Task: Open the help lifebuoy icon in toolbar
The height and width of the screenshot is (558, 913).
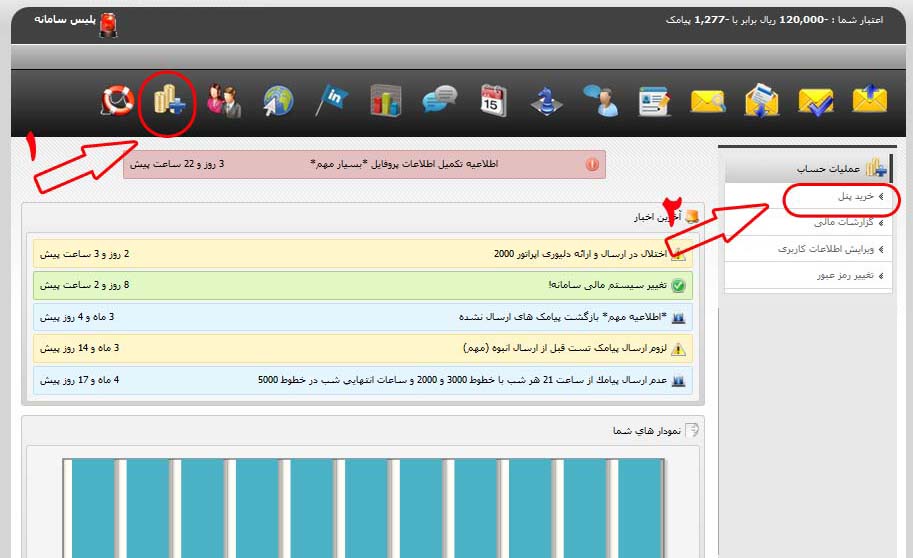Action: 118,101
